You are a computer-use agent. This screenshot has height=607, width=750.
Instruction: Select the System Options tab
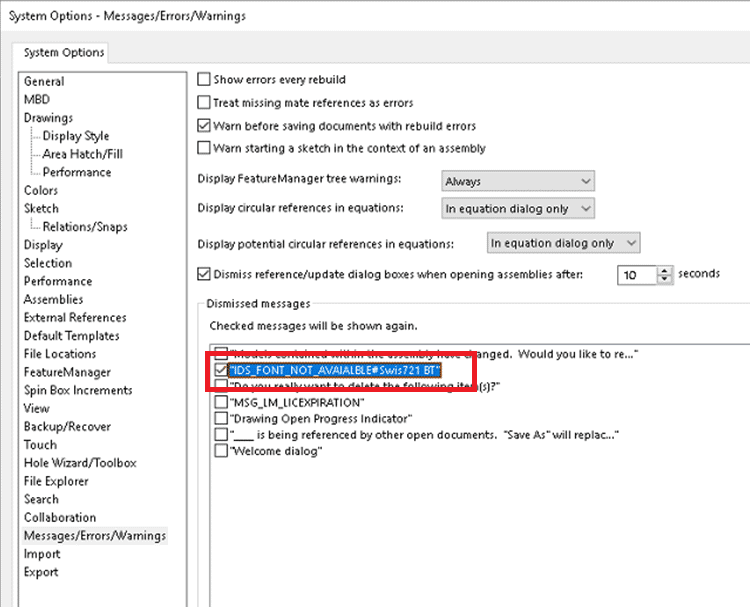click(x=63, y=53)
